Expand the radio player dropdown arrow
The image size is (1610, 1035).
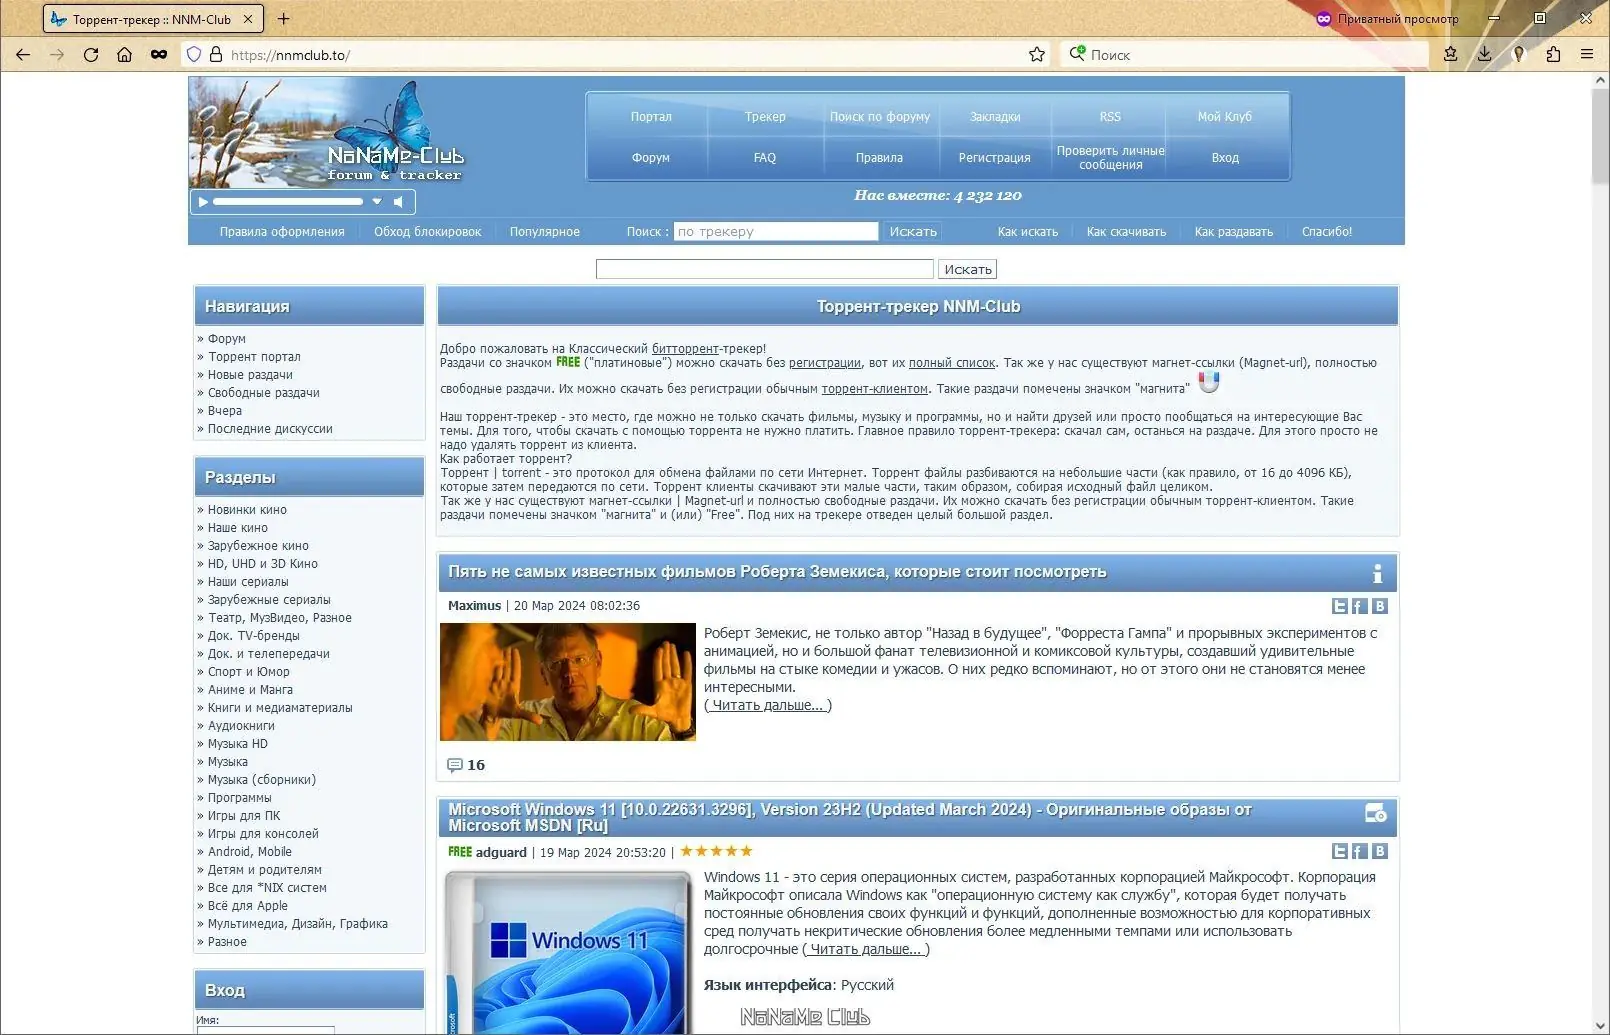click(x=377, y=202)
